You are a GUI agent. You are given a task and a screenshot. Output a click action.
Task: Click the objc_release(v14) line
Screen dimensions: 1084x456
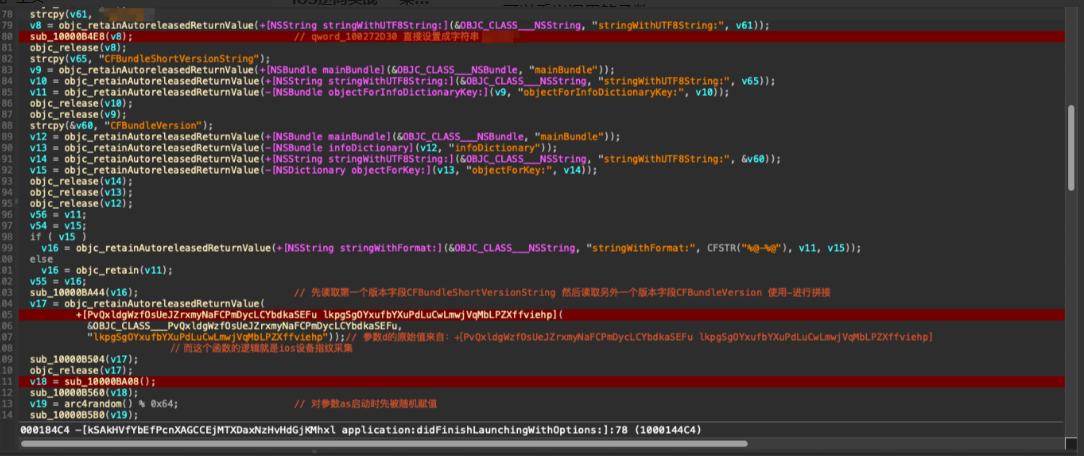click(81, 181)
